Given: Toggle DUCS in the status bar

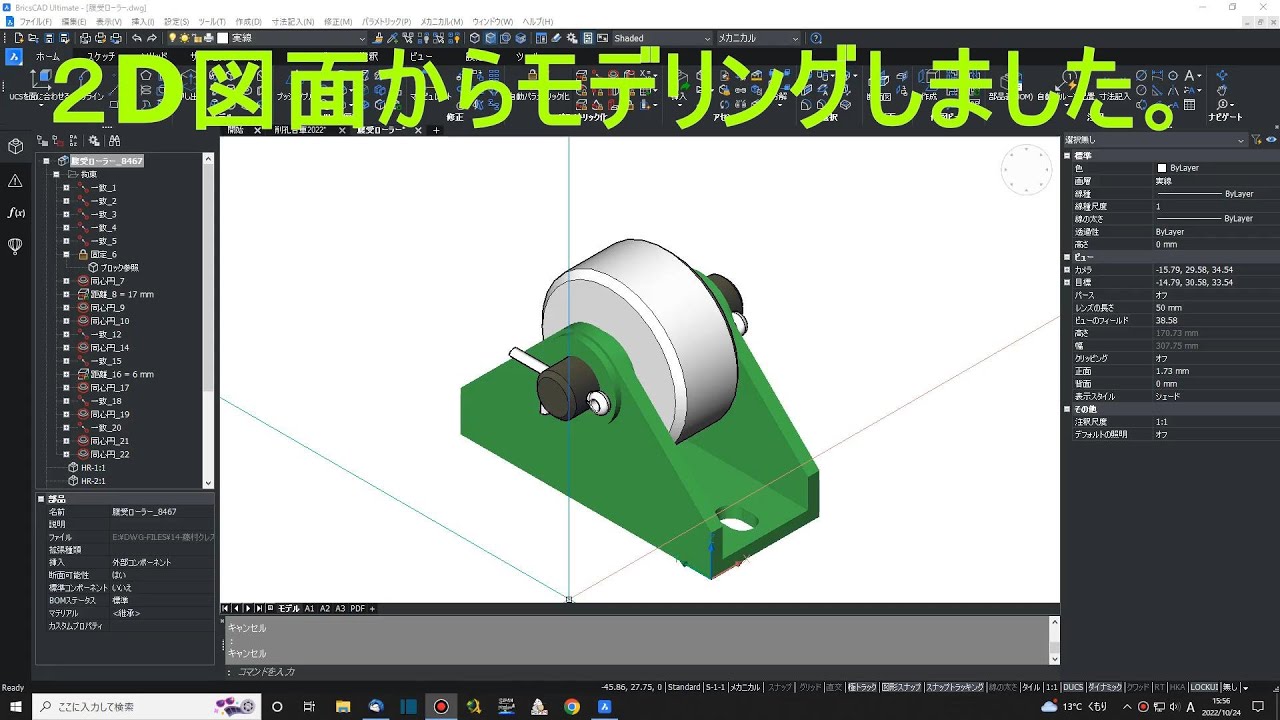Looking at the screenshot, I should pos(1073,688).
